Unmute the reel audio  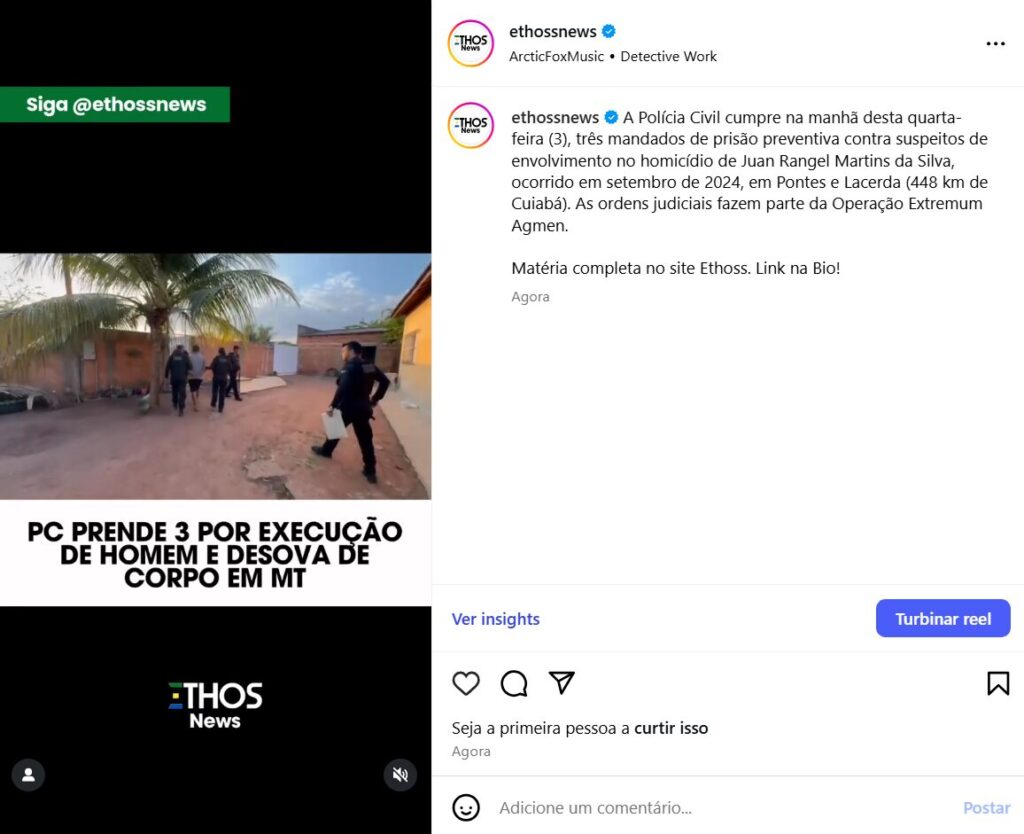pyautogui.click(x=400, y=775)
